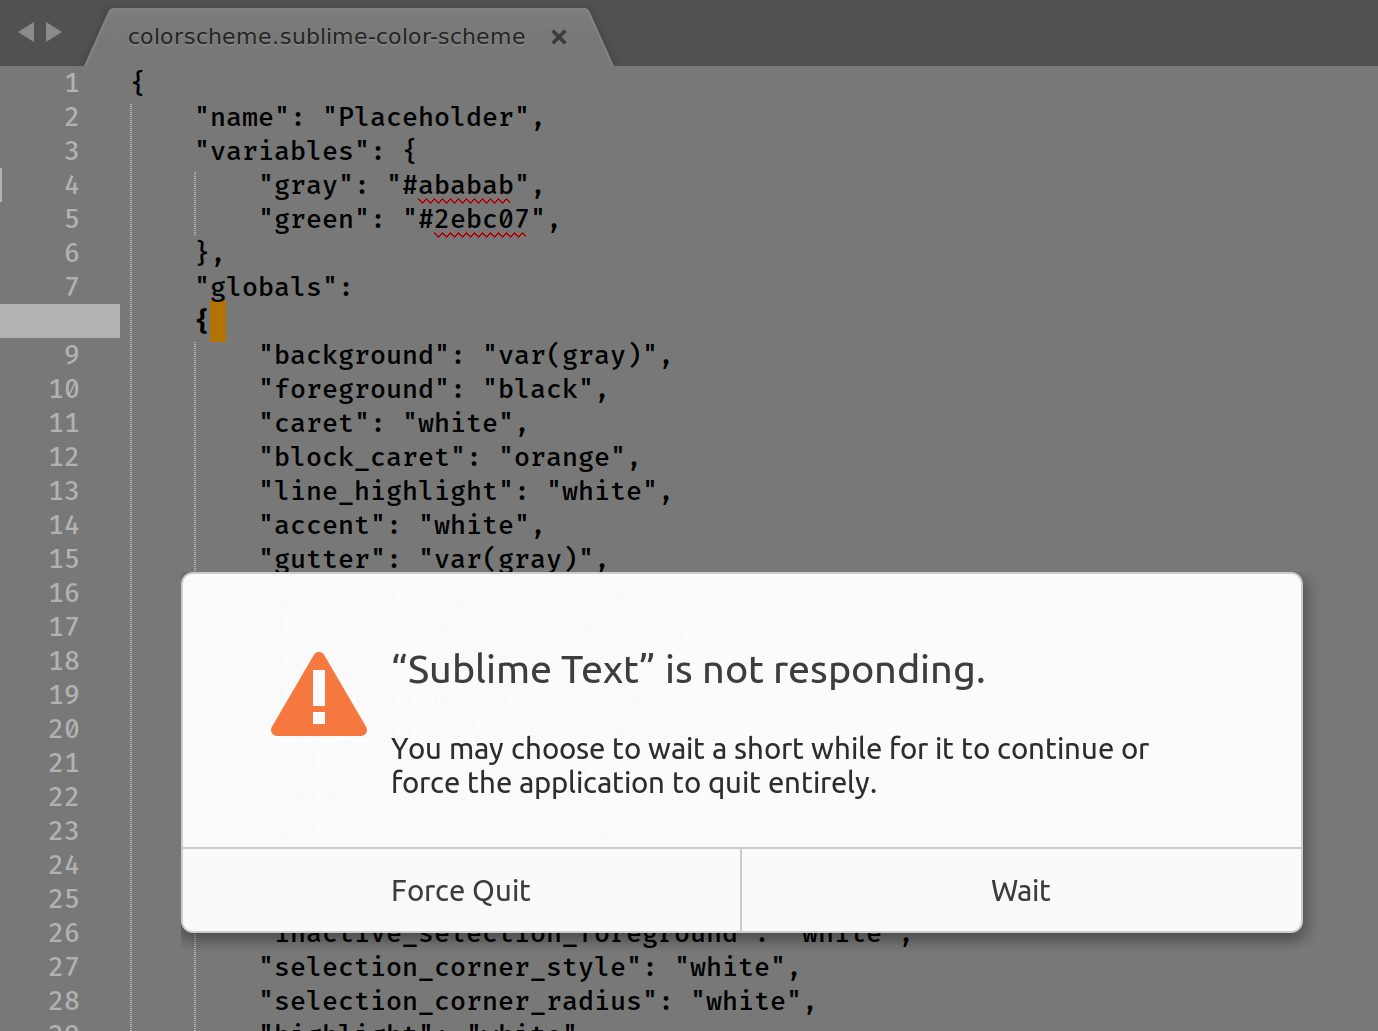Click the "Placeholder" string value
Screen dimensions: 1378x1031
425,118
